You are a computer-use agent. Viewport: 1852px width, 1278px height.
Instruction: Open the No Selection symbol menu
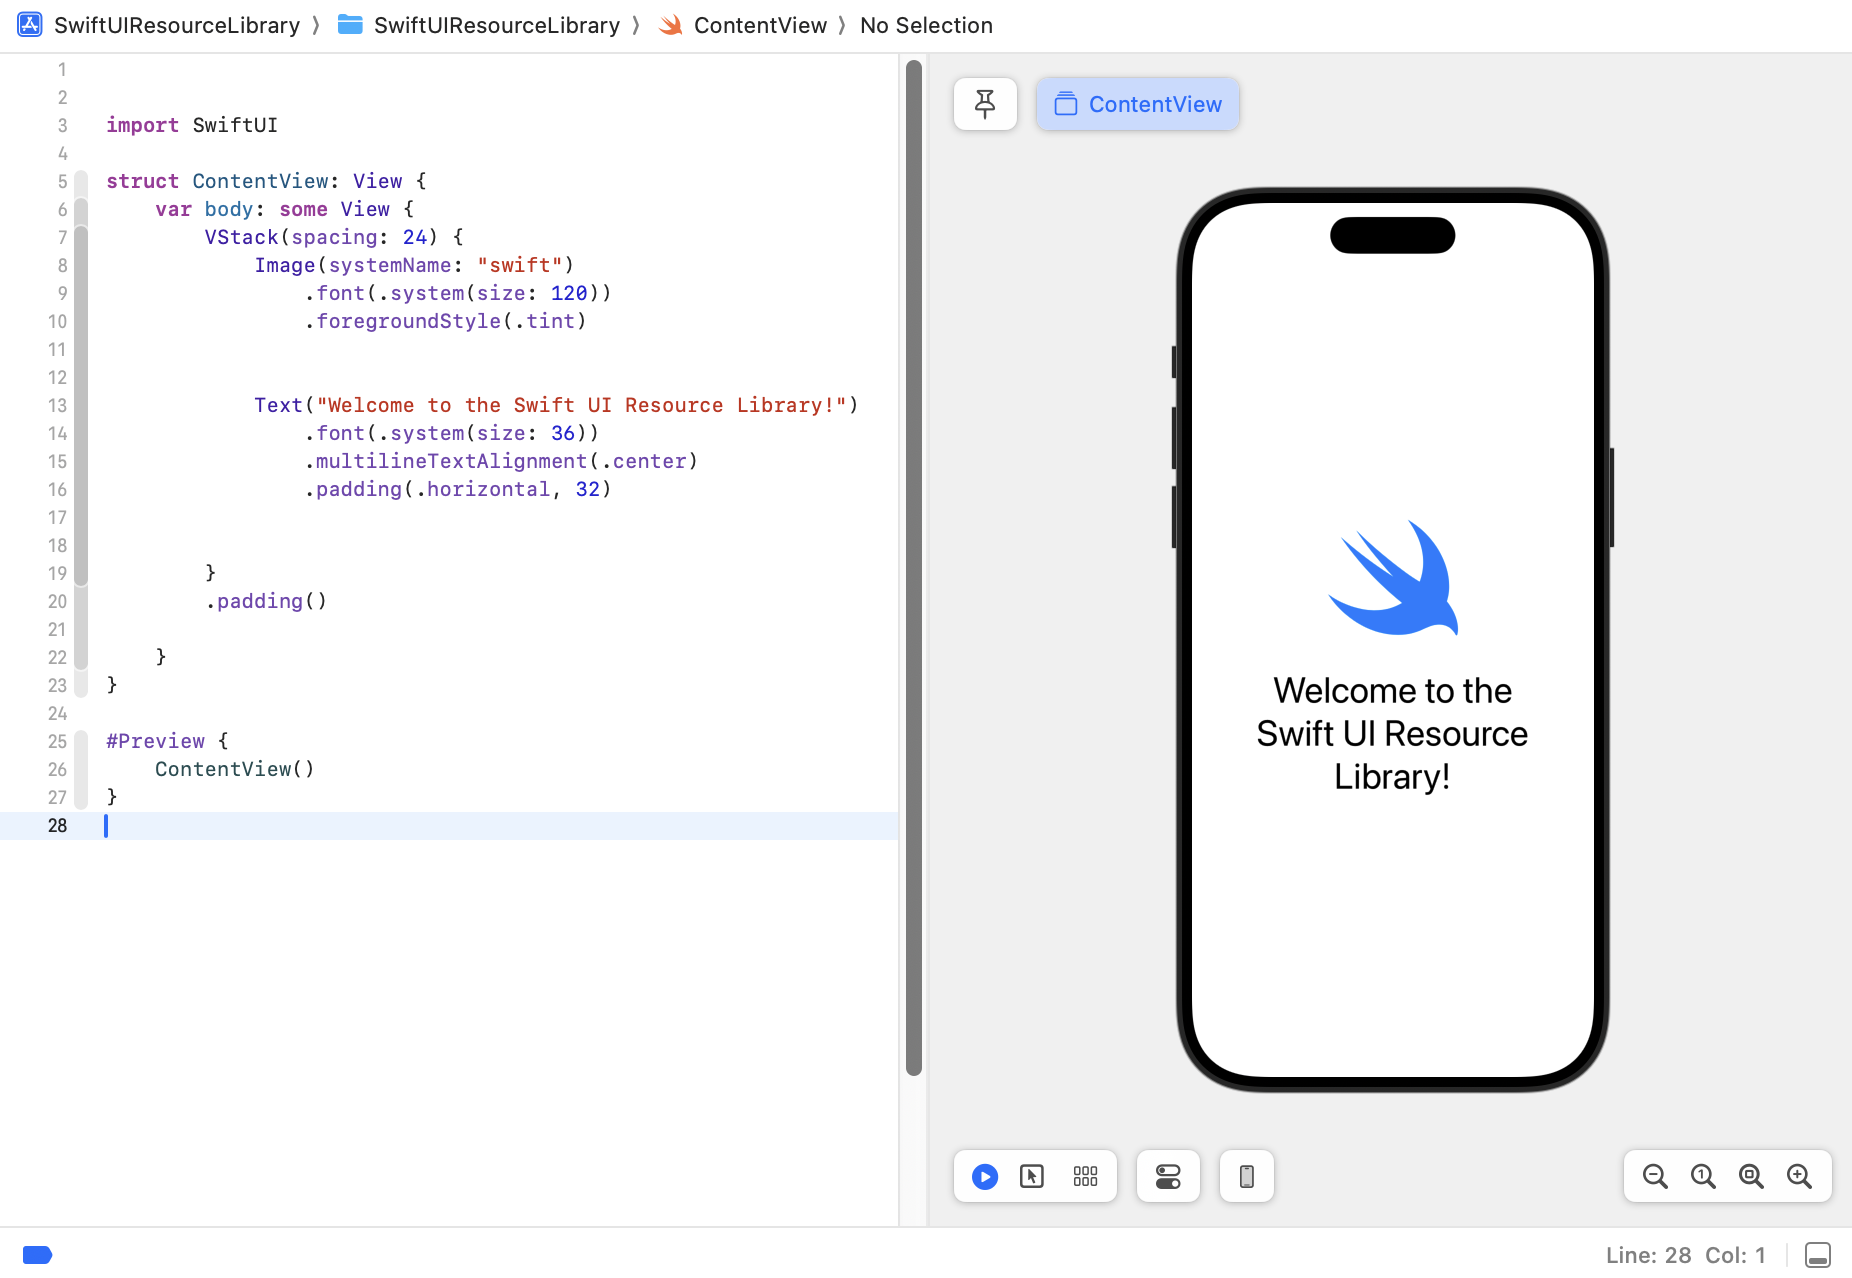pos(926,25)
